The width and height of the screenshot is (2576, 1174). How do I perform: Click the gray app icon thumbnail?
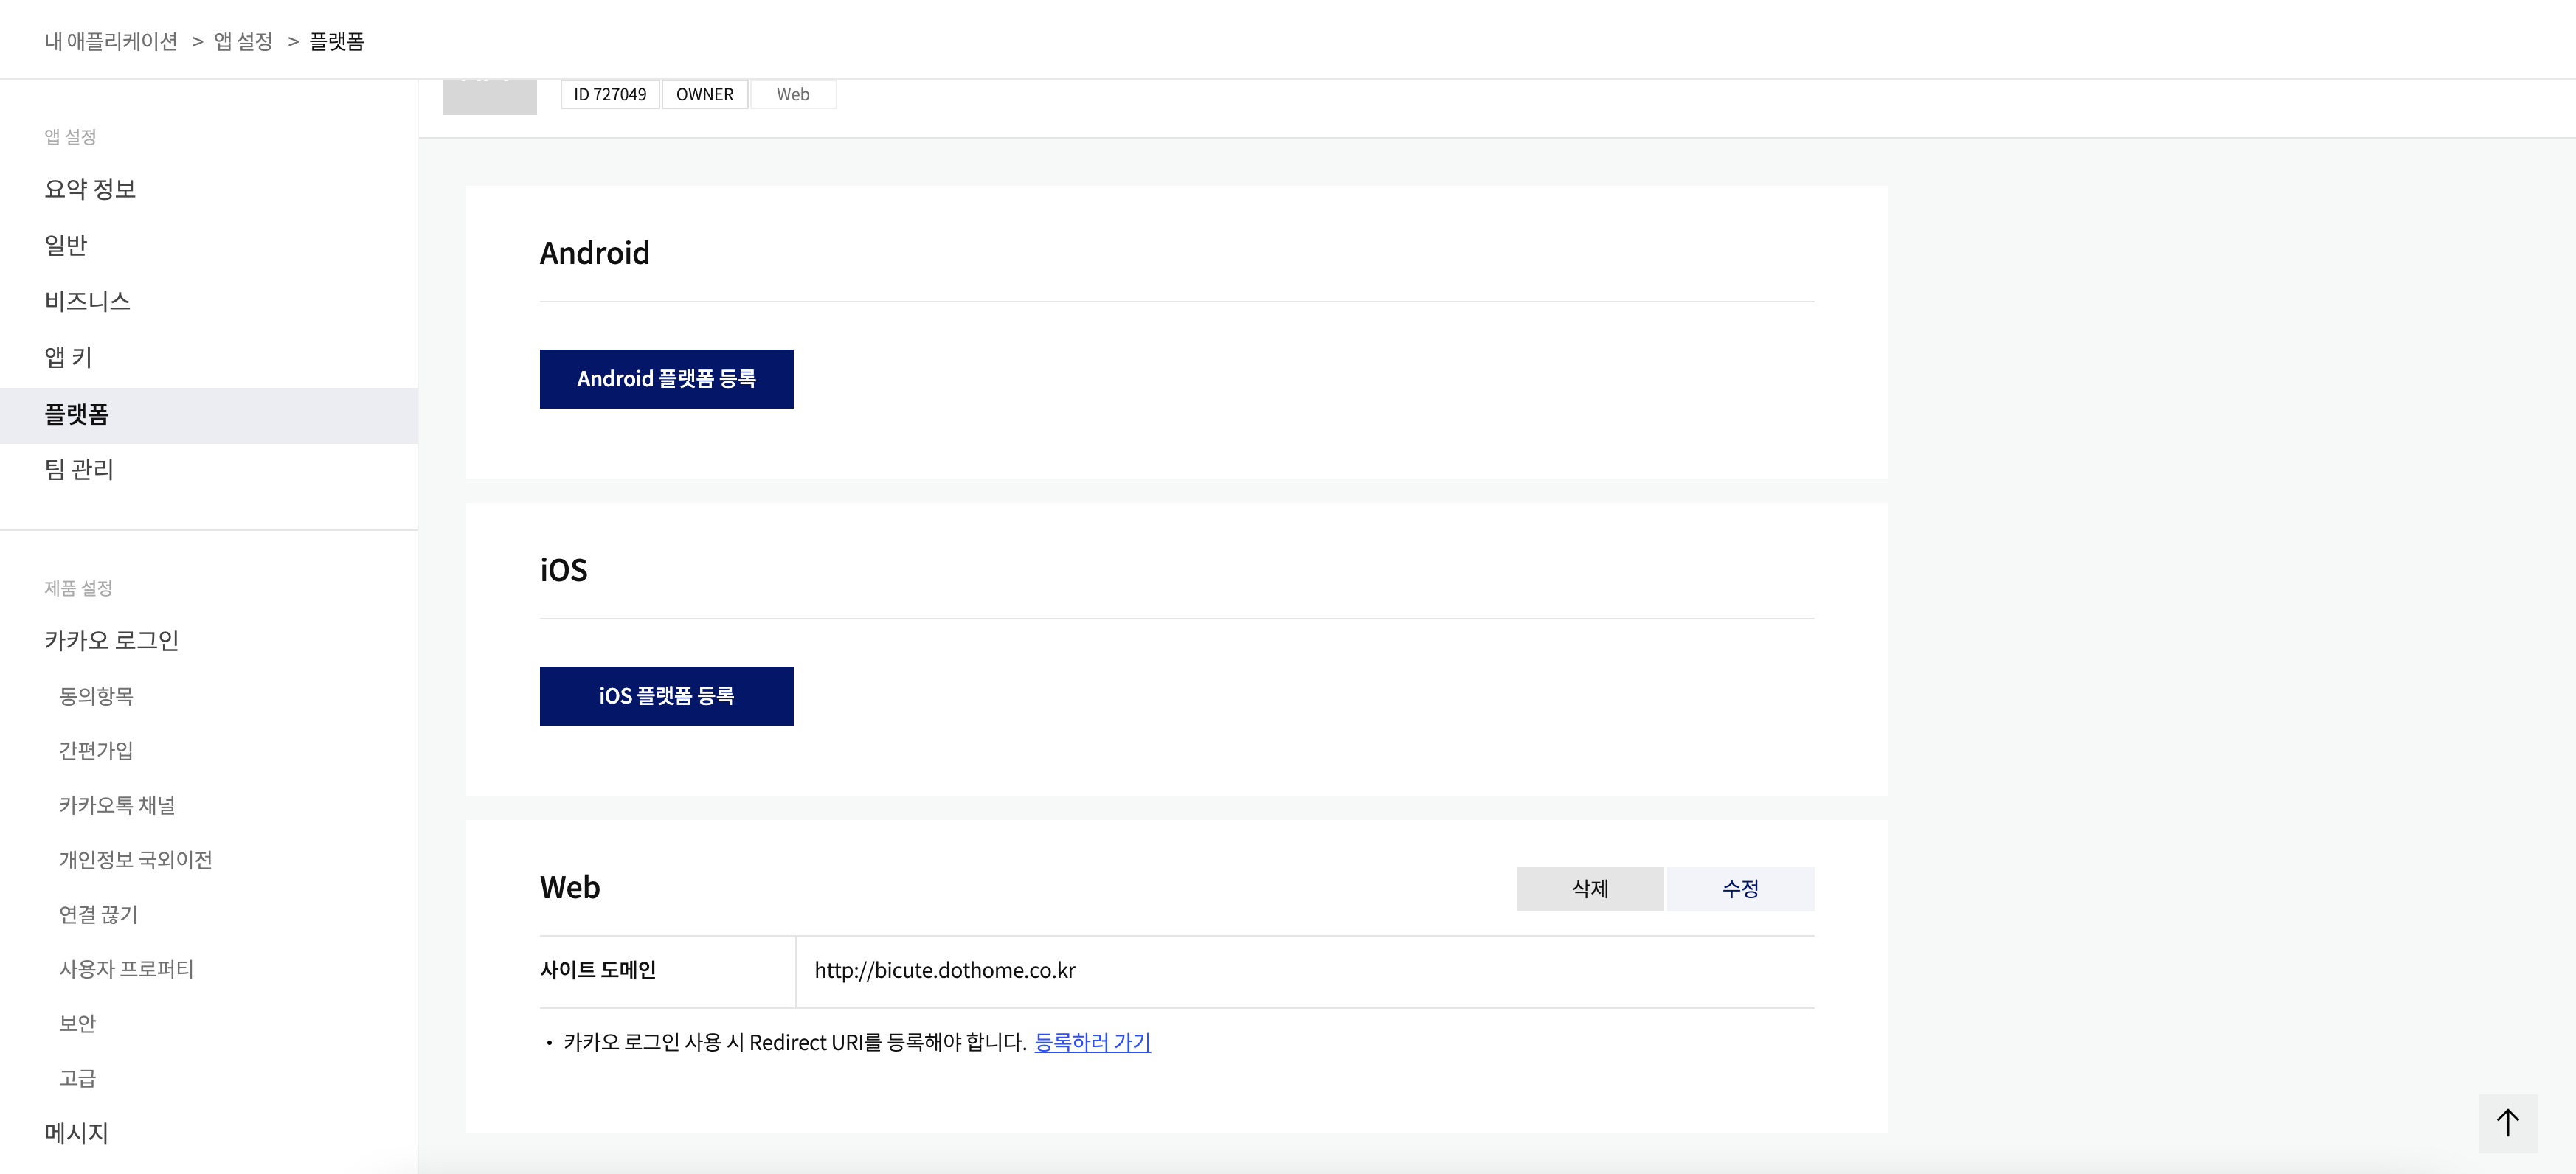489,97
